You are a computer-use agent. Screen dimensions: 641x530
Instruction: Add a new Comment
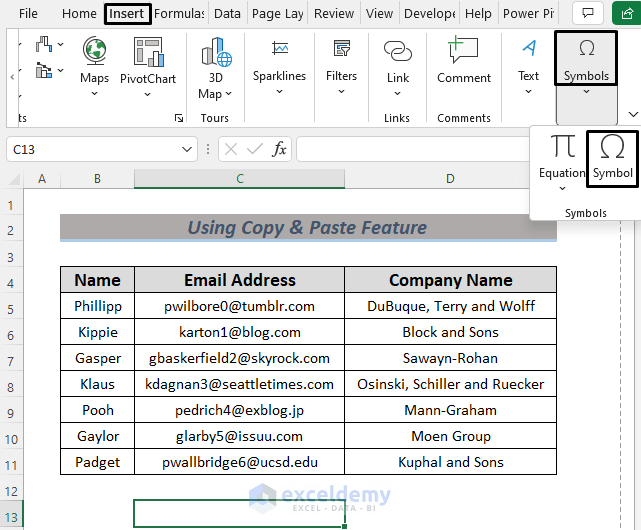tap(464, 59)
